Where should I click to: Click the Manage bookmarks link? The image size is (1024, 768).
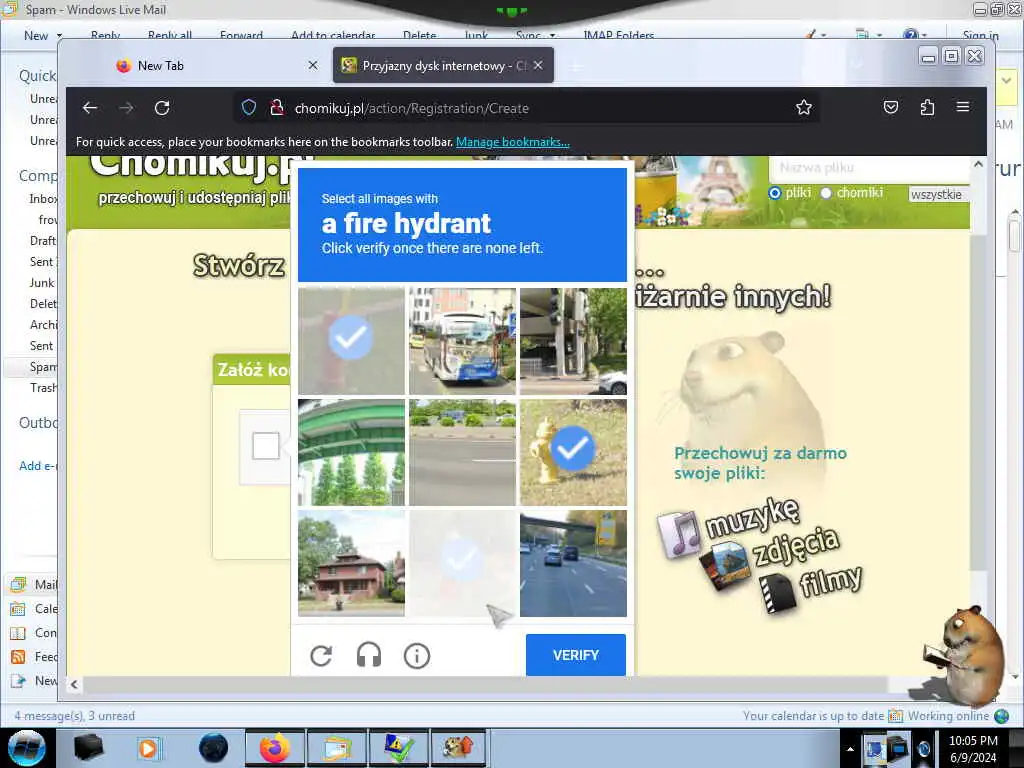(x=513, y=142)
